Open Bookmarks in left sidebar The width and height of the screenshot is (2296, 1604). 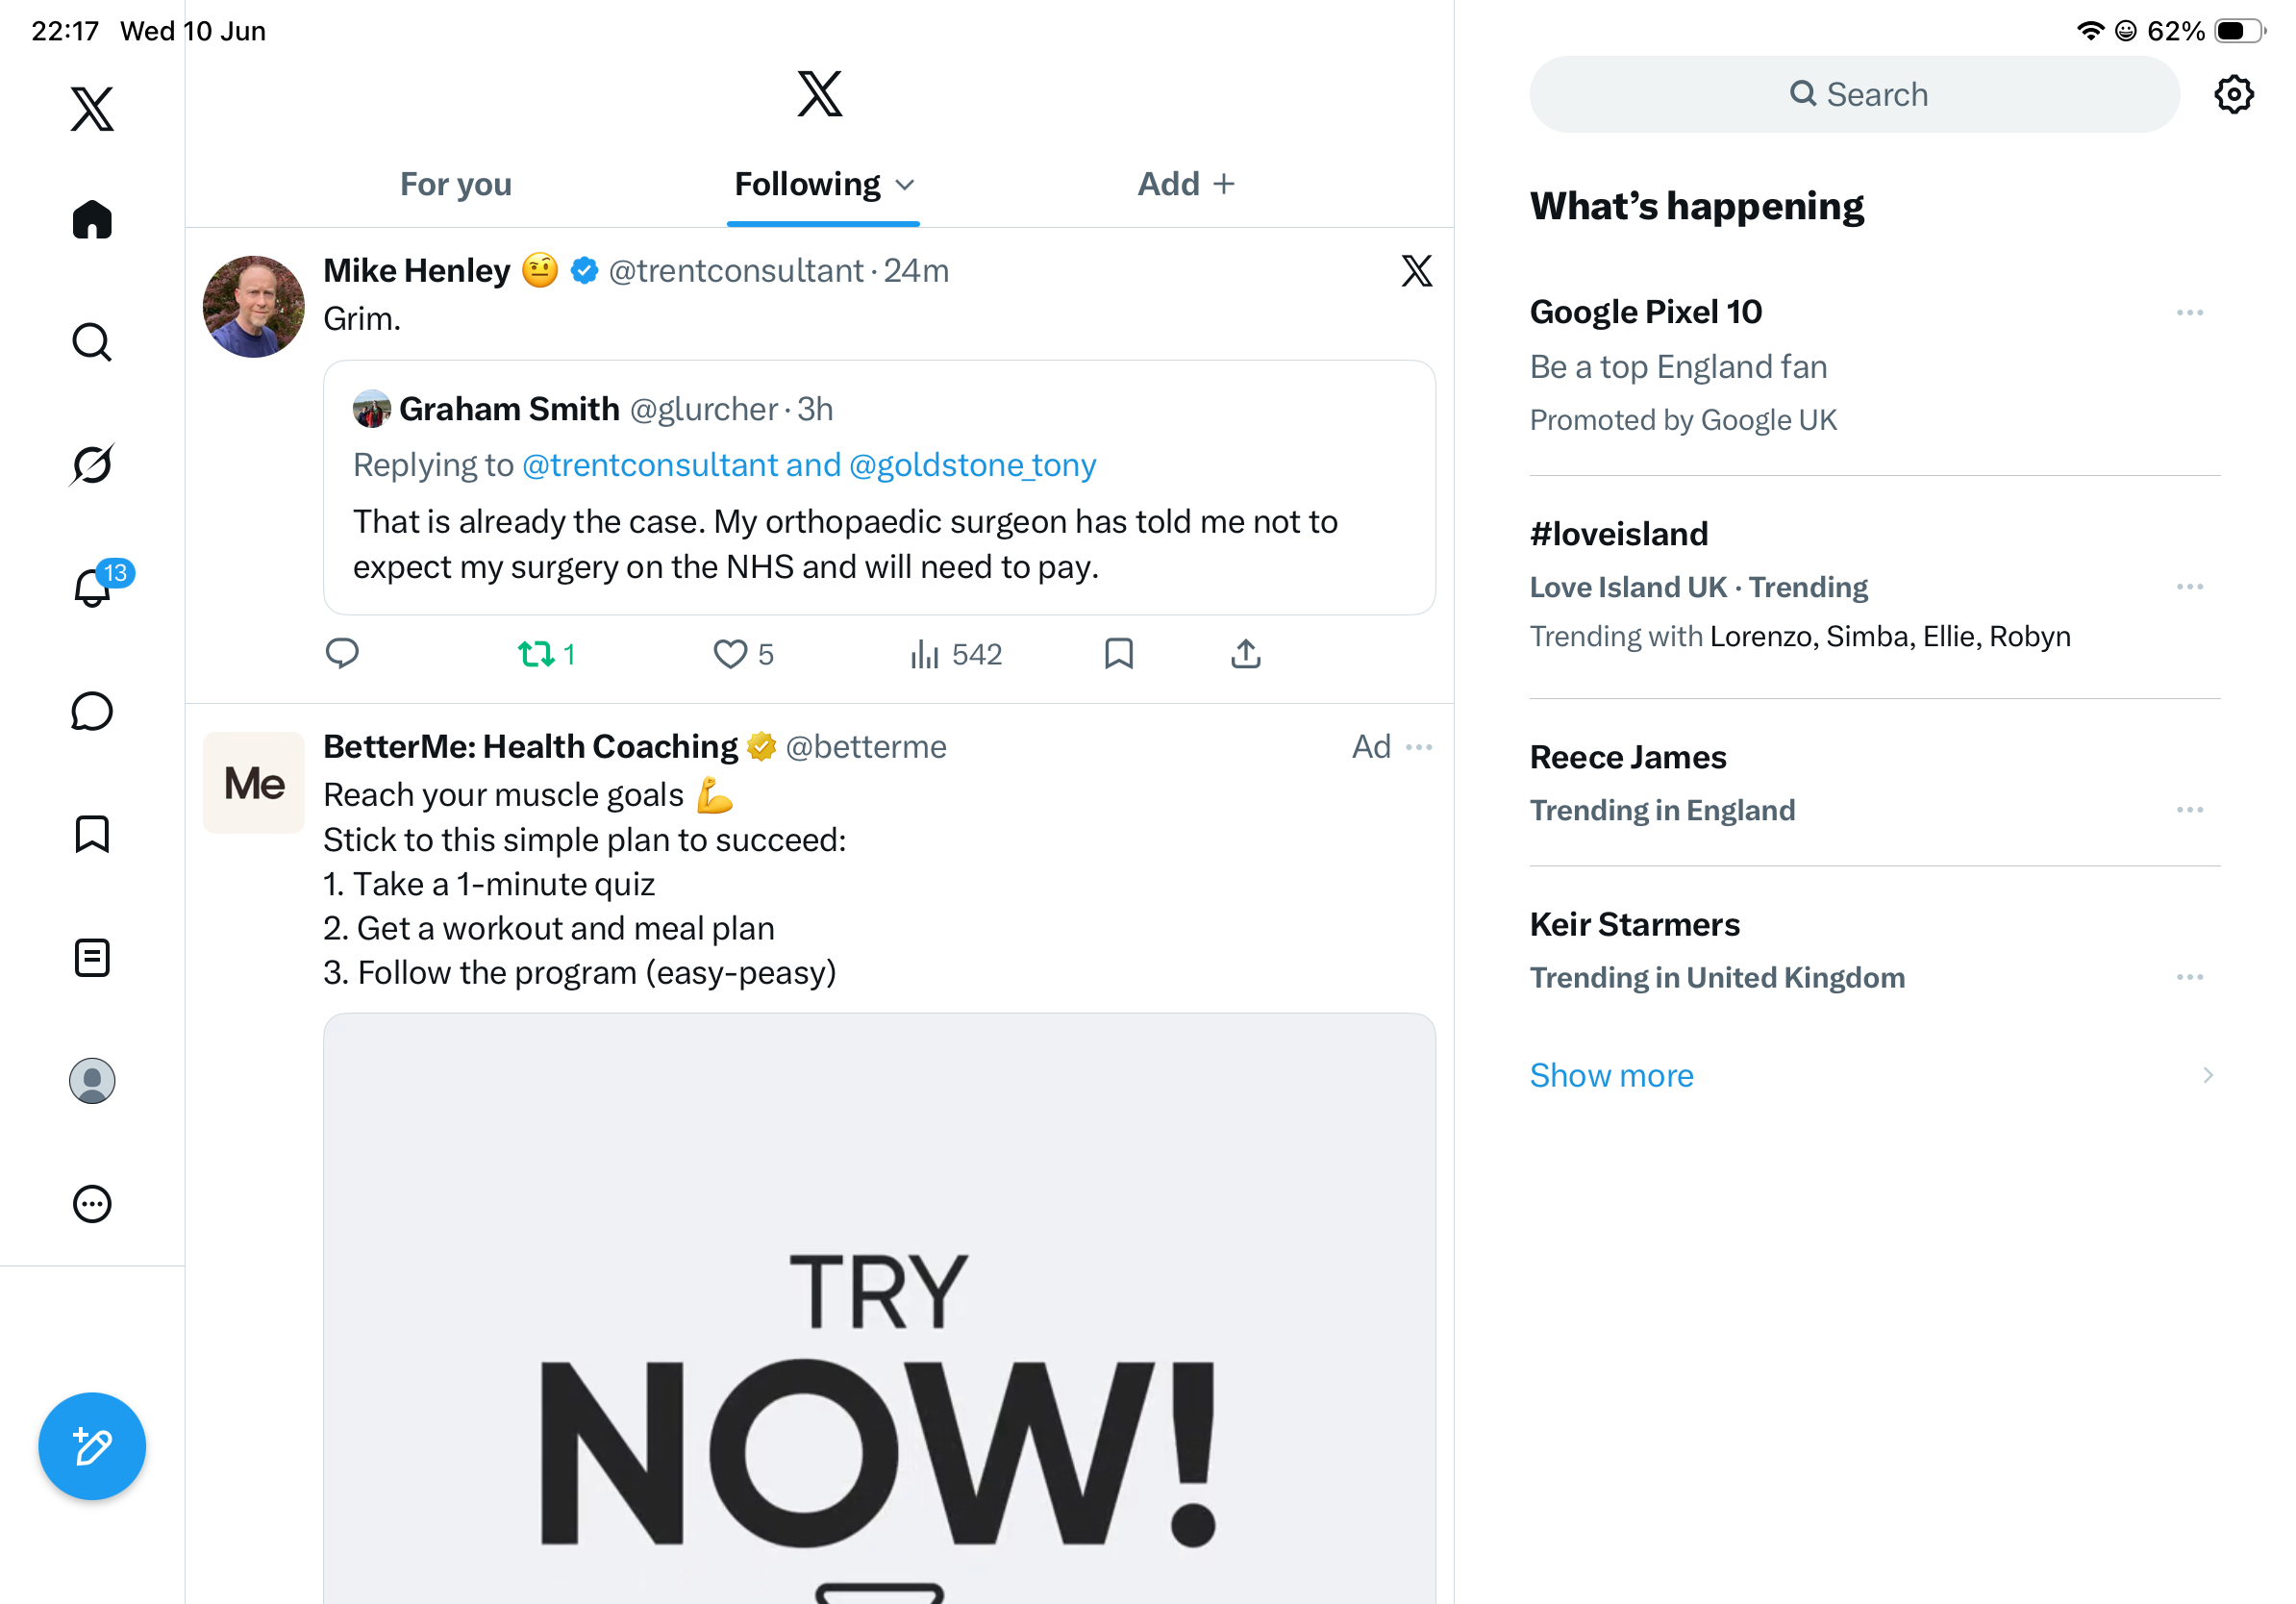click(92, 834)
